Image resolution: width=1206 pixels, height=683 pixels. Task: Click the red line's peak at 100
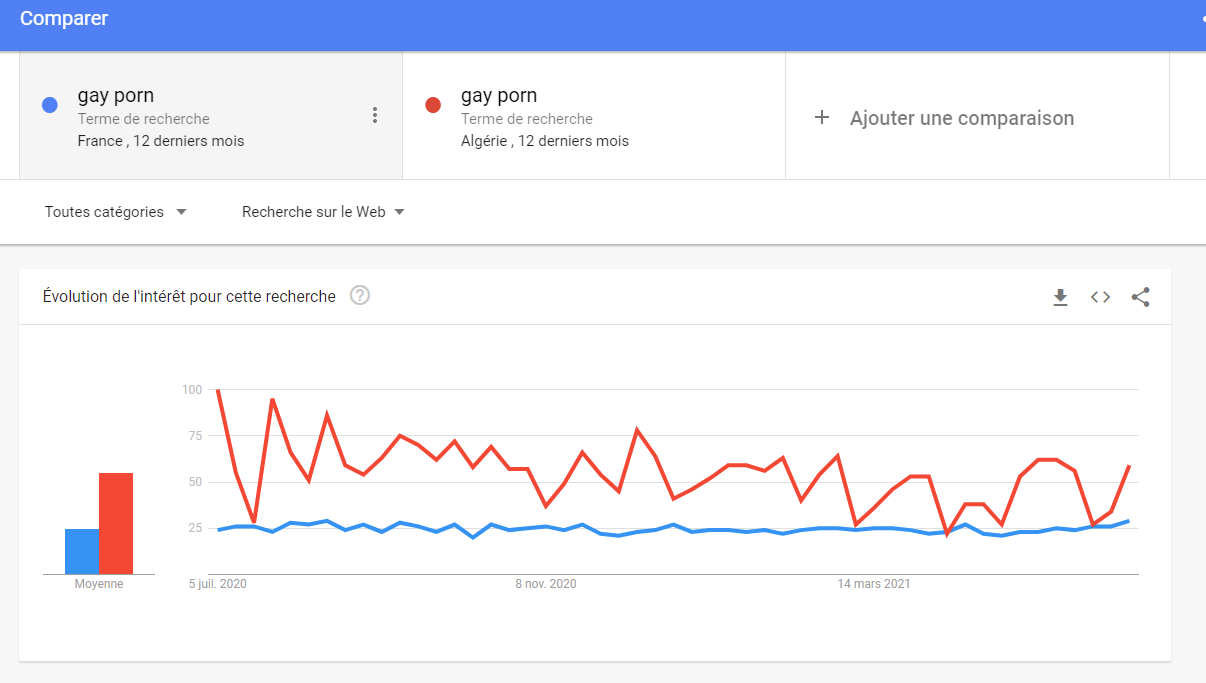(x=218, y=391)
